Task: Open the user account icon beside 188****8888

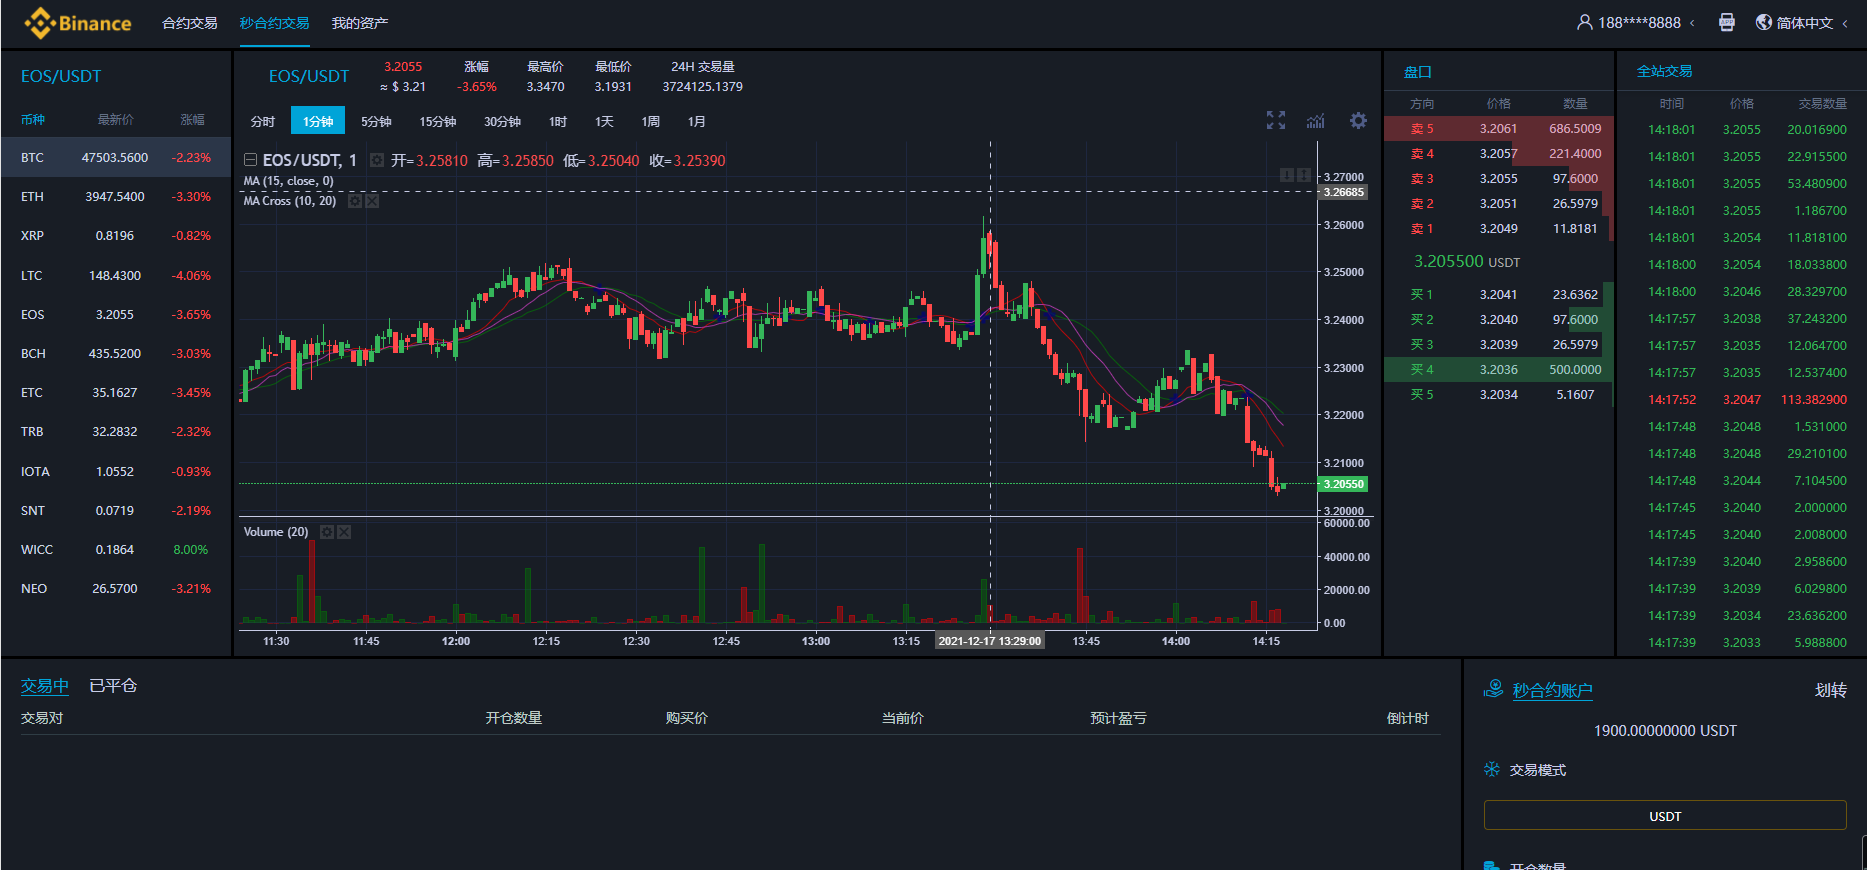Action: [1584, 23]
